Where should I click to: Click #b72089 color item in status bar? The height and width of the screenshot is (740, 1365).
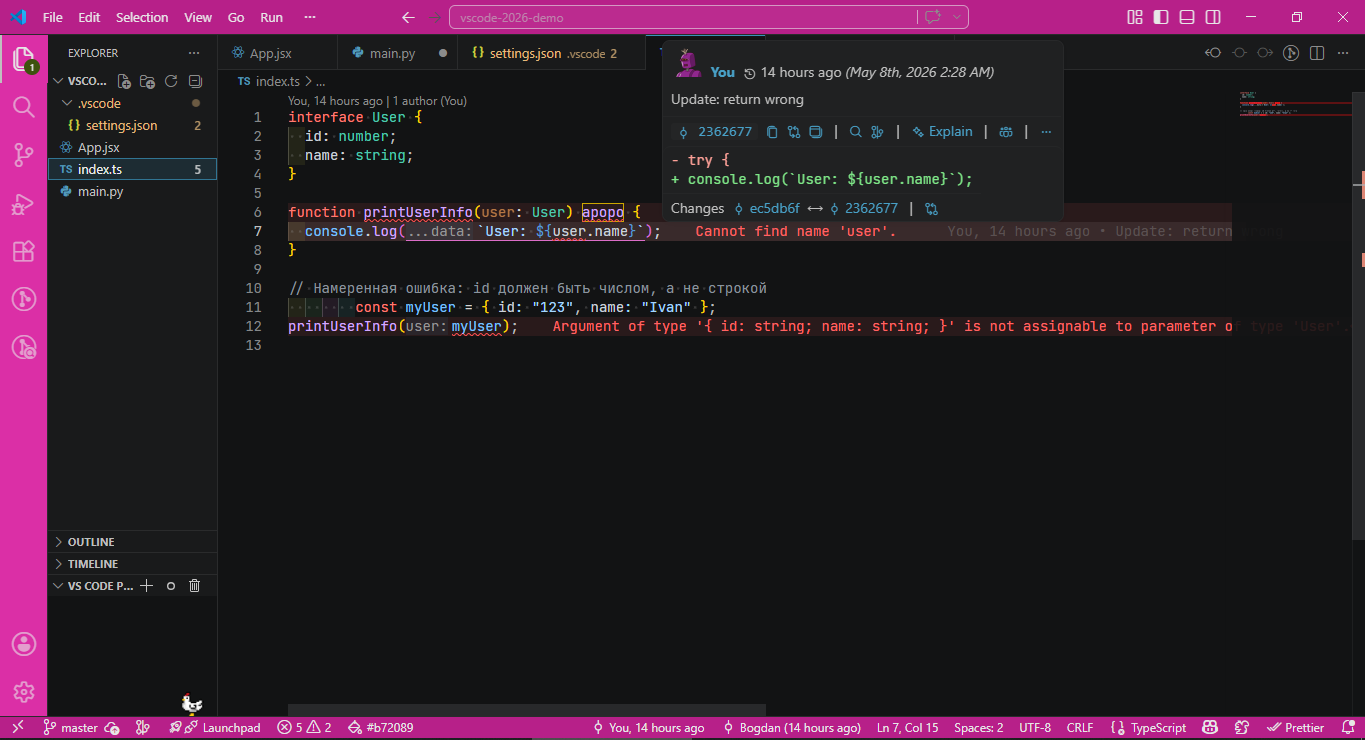pos(380,728)
